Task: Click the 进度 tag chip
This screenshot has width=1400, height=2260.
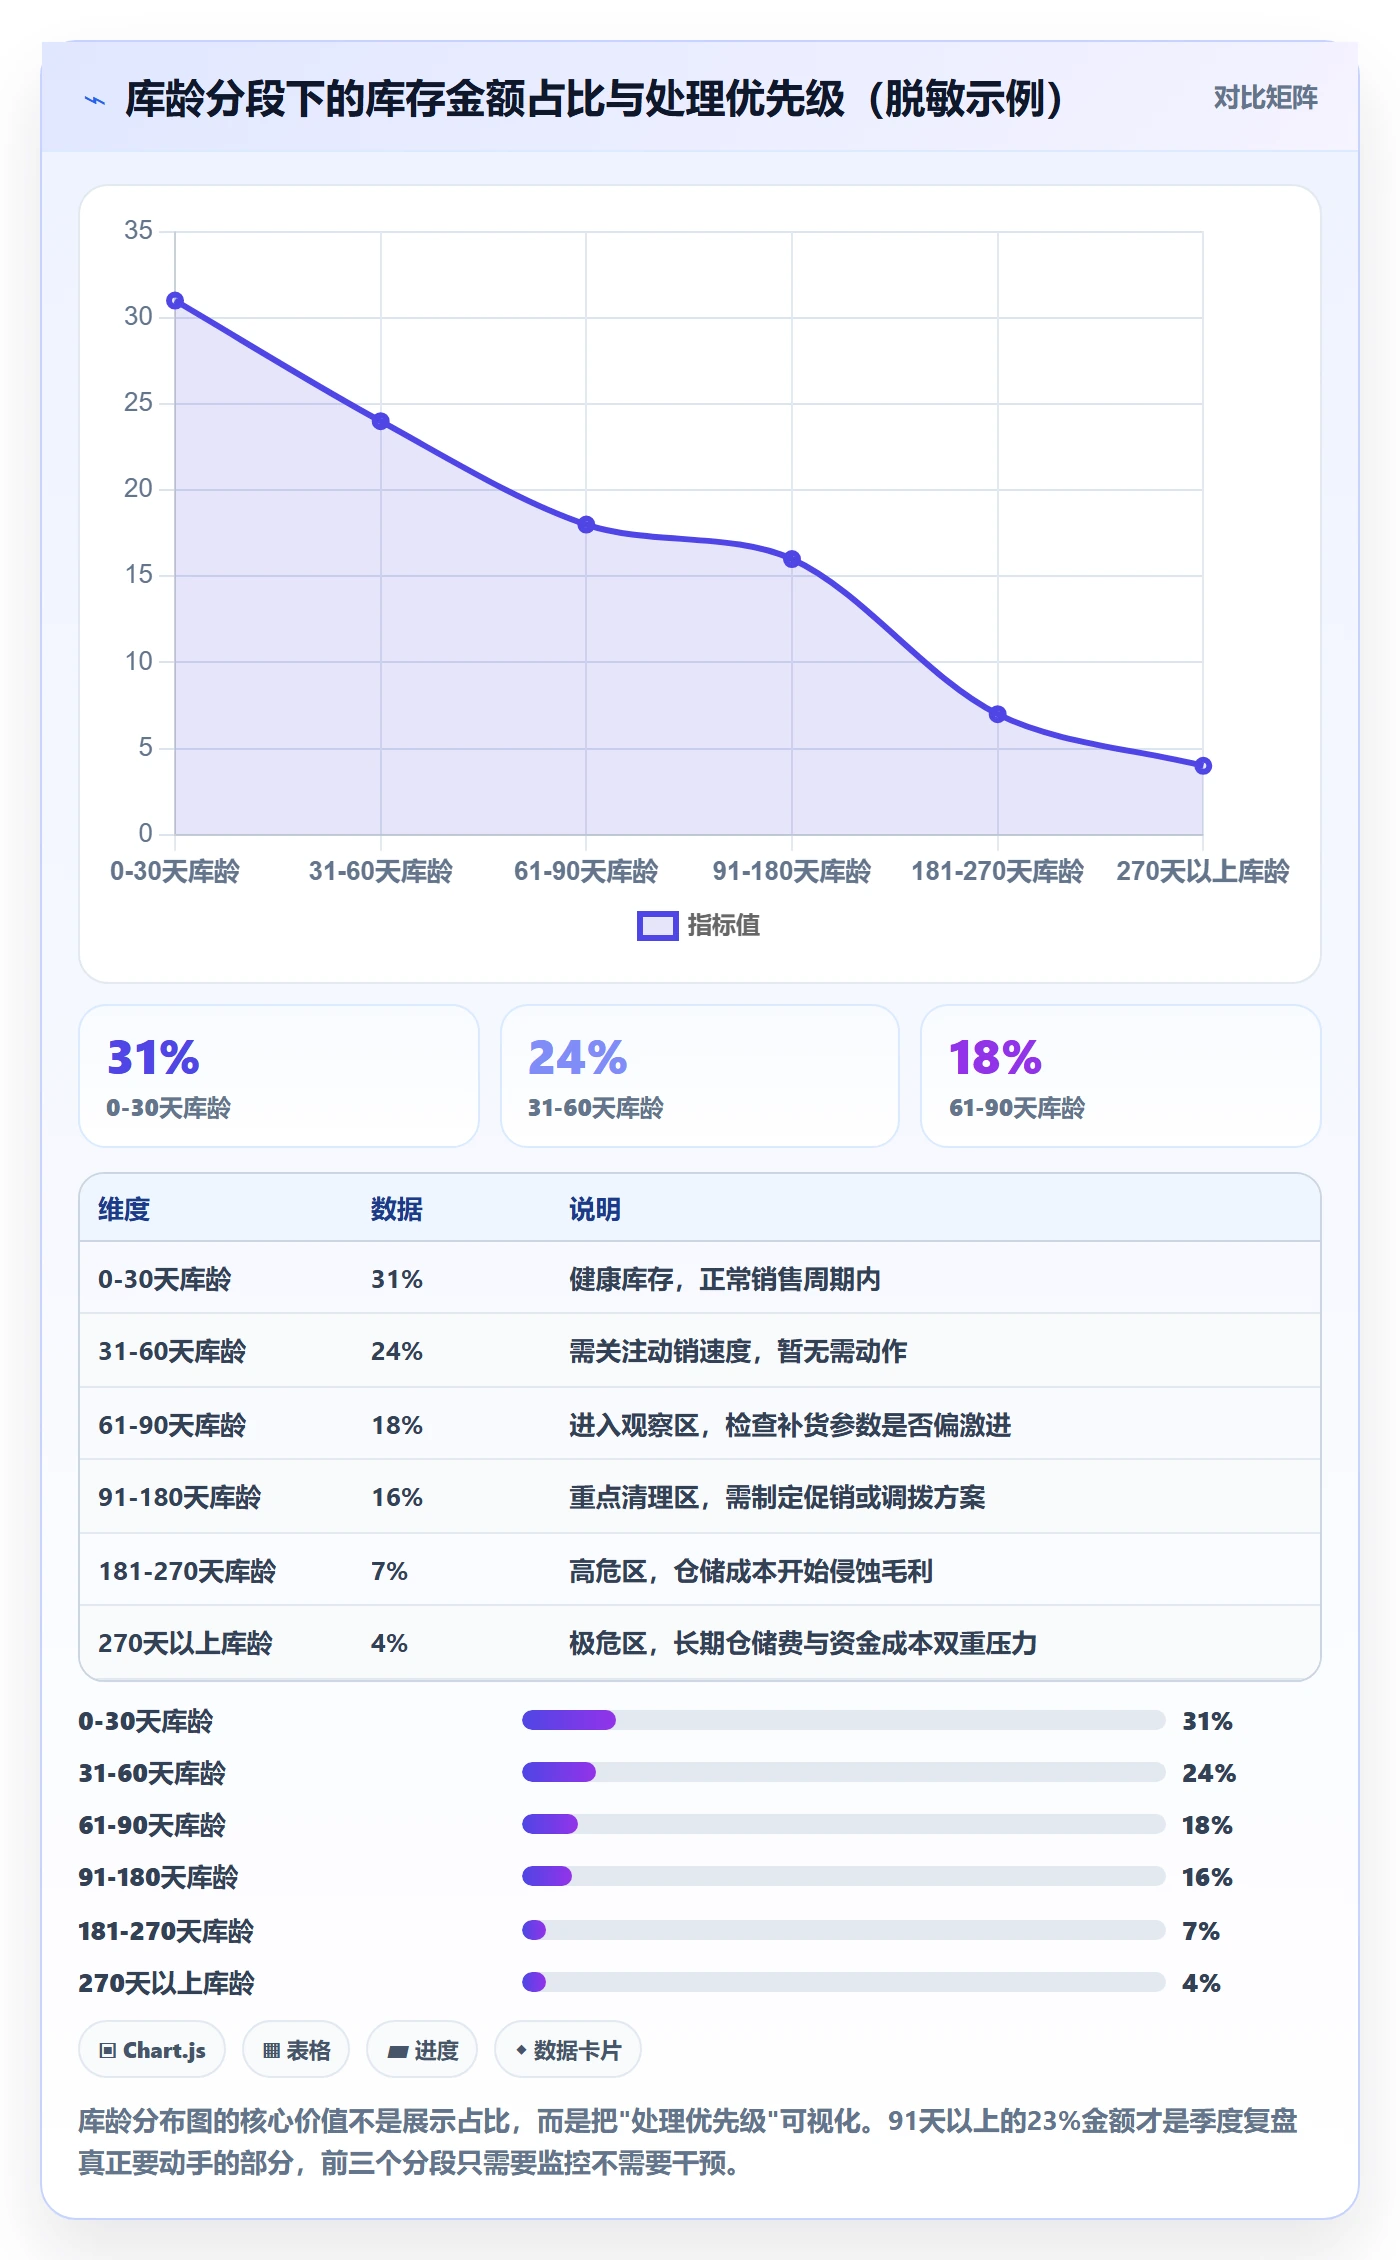Action: pyautogui.click(x=422, y=2050)
